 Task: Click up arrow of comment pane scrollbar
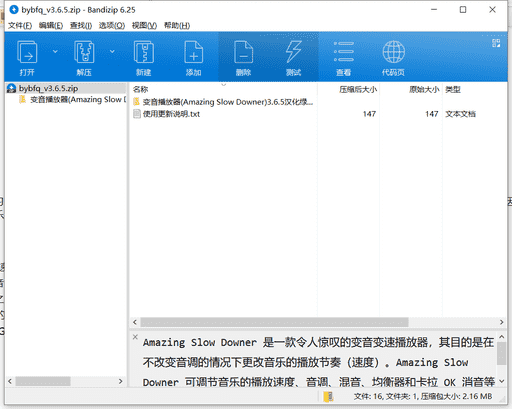[x=501, y=337]
